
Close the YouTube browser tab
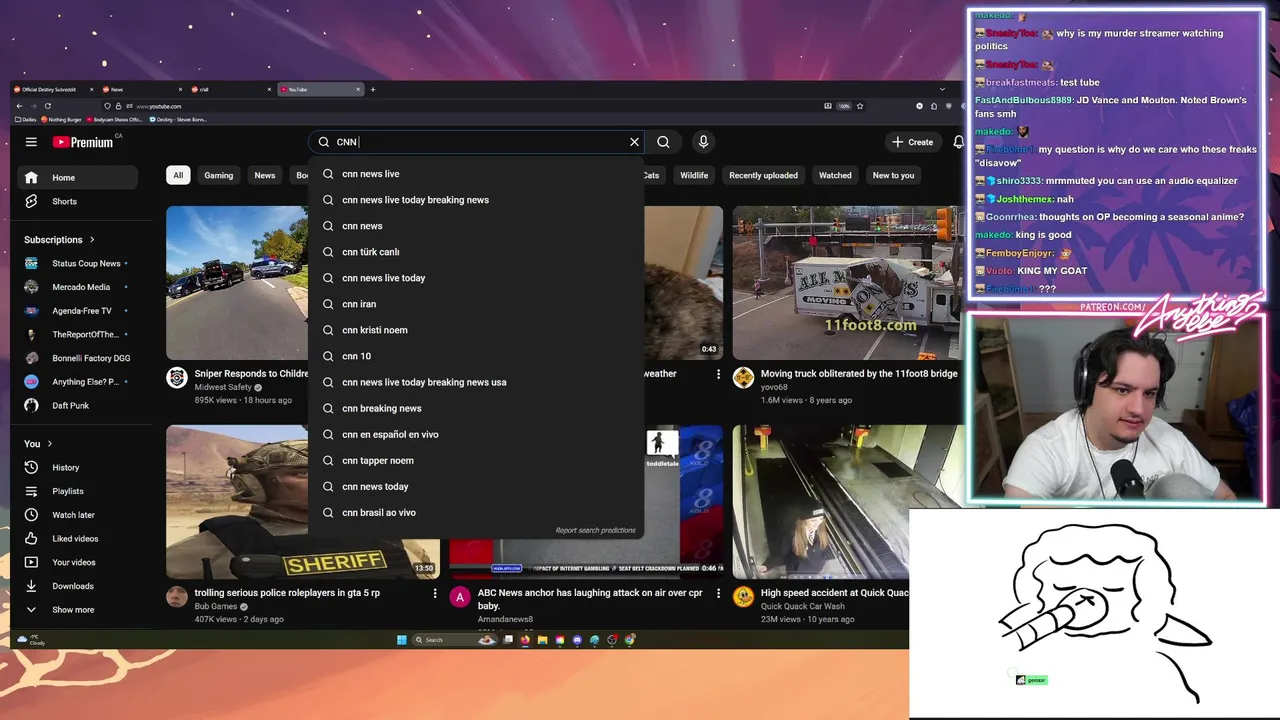click(x=358, y=89)
